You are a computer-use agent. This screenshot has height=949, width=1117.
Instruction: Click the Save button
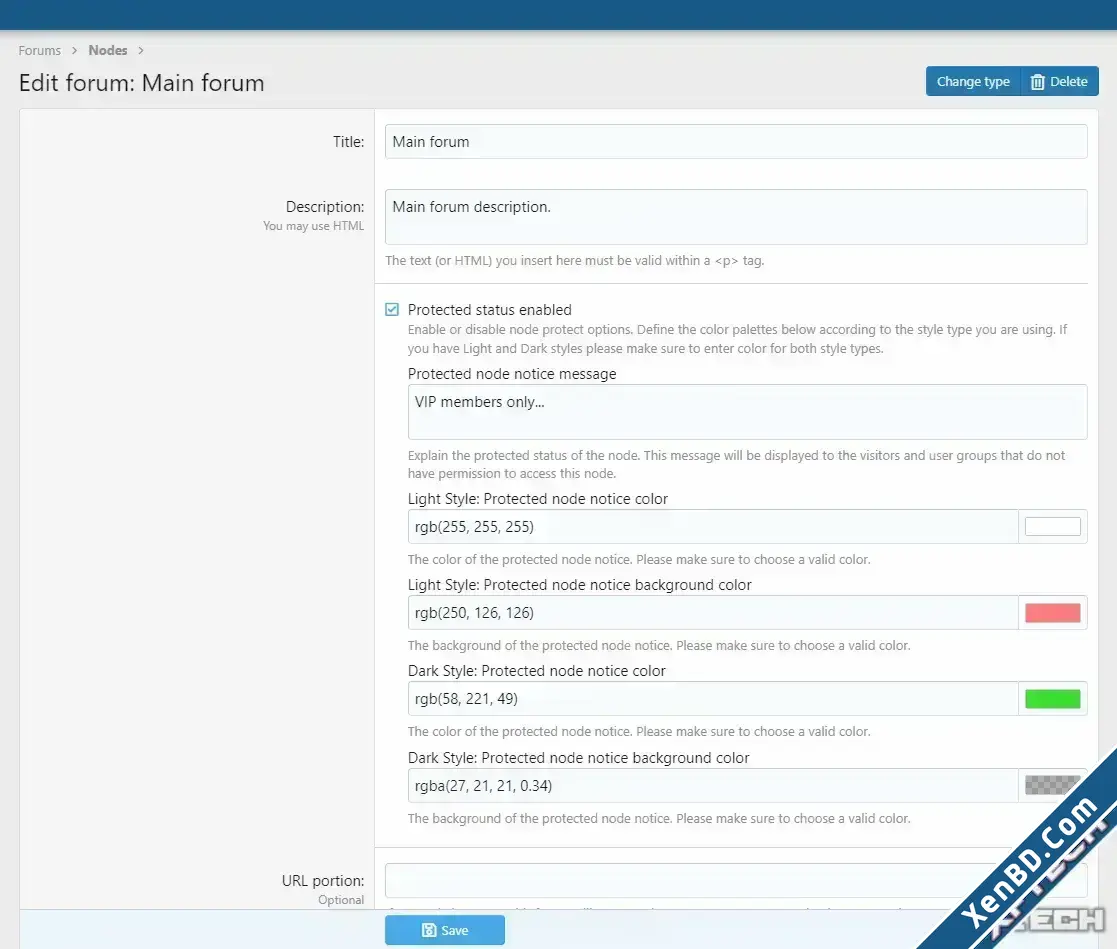click(x=445, y=930)
